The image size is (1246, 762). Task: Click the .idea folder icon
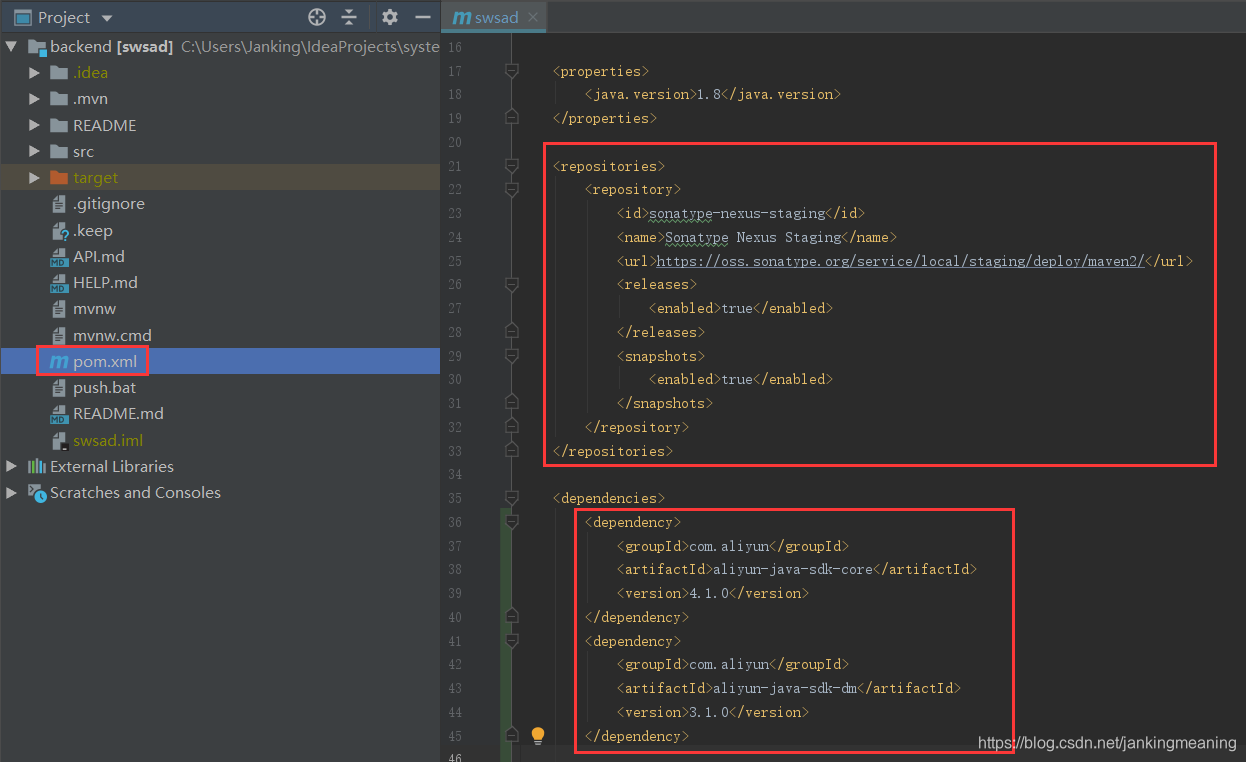point(59,72)
